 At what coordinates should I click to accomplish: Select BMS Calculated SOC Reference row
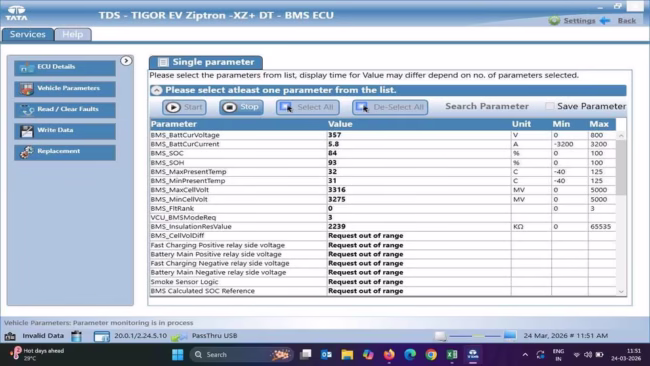point(383,291)
